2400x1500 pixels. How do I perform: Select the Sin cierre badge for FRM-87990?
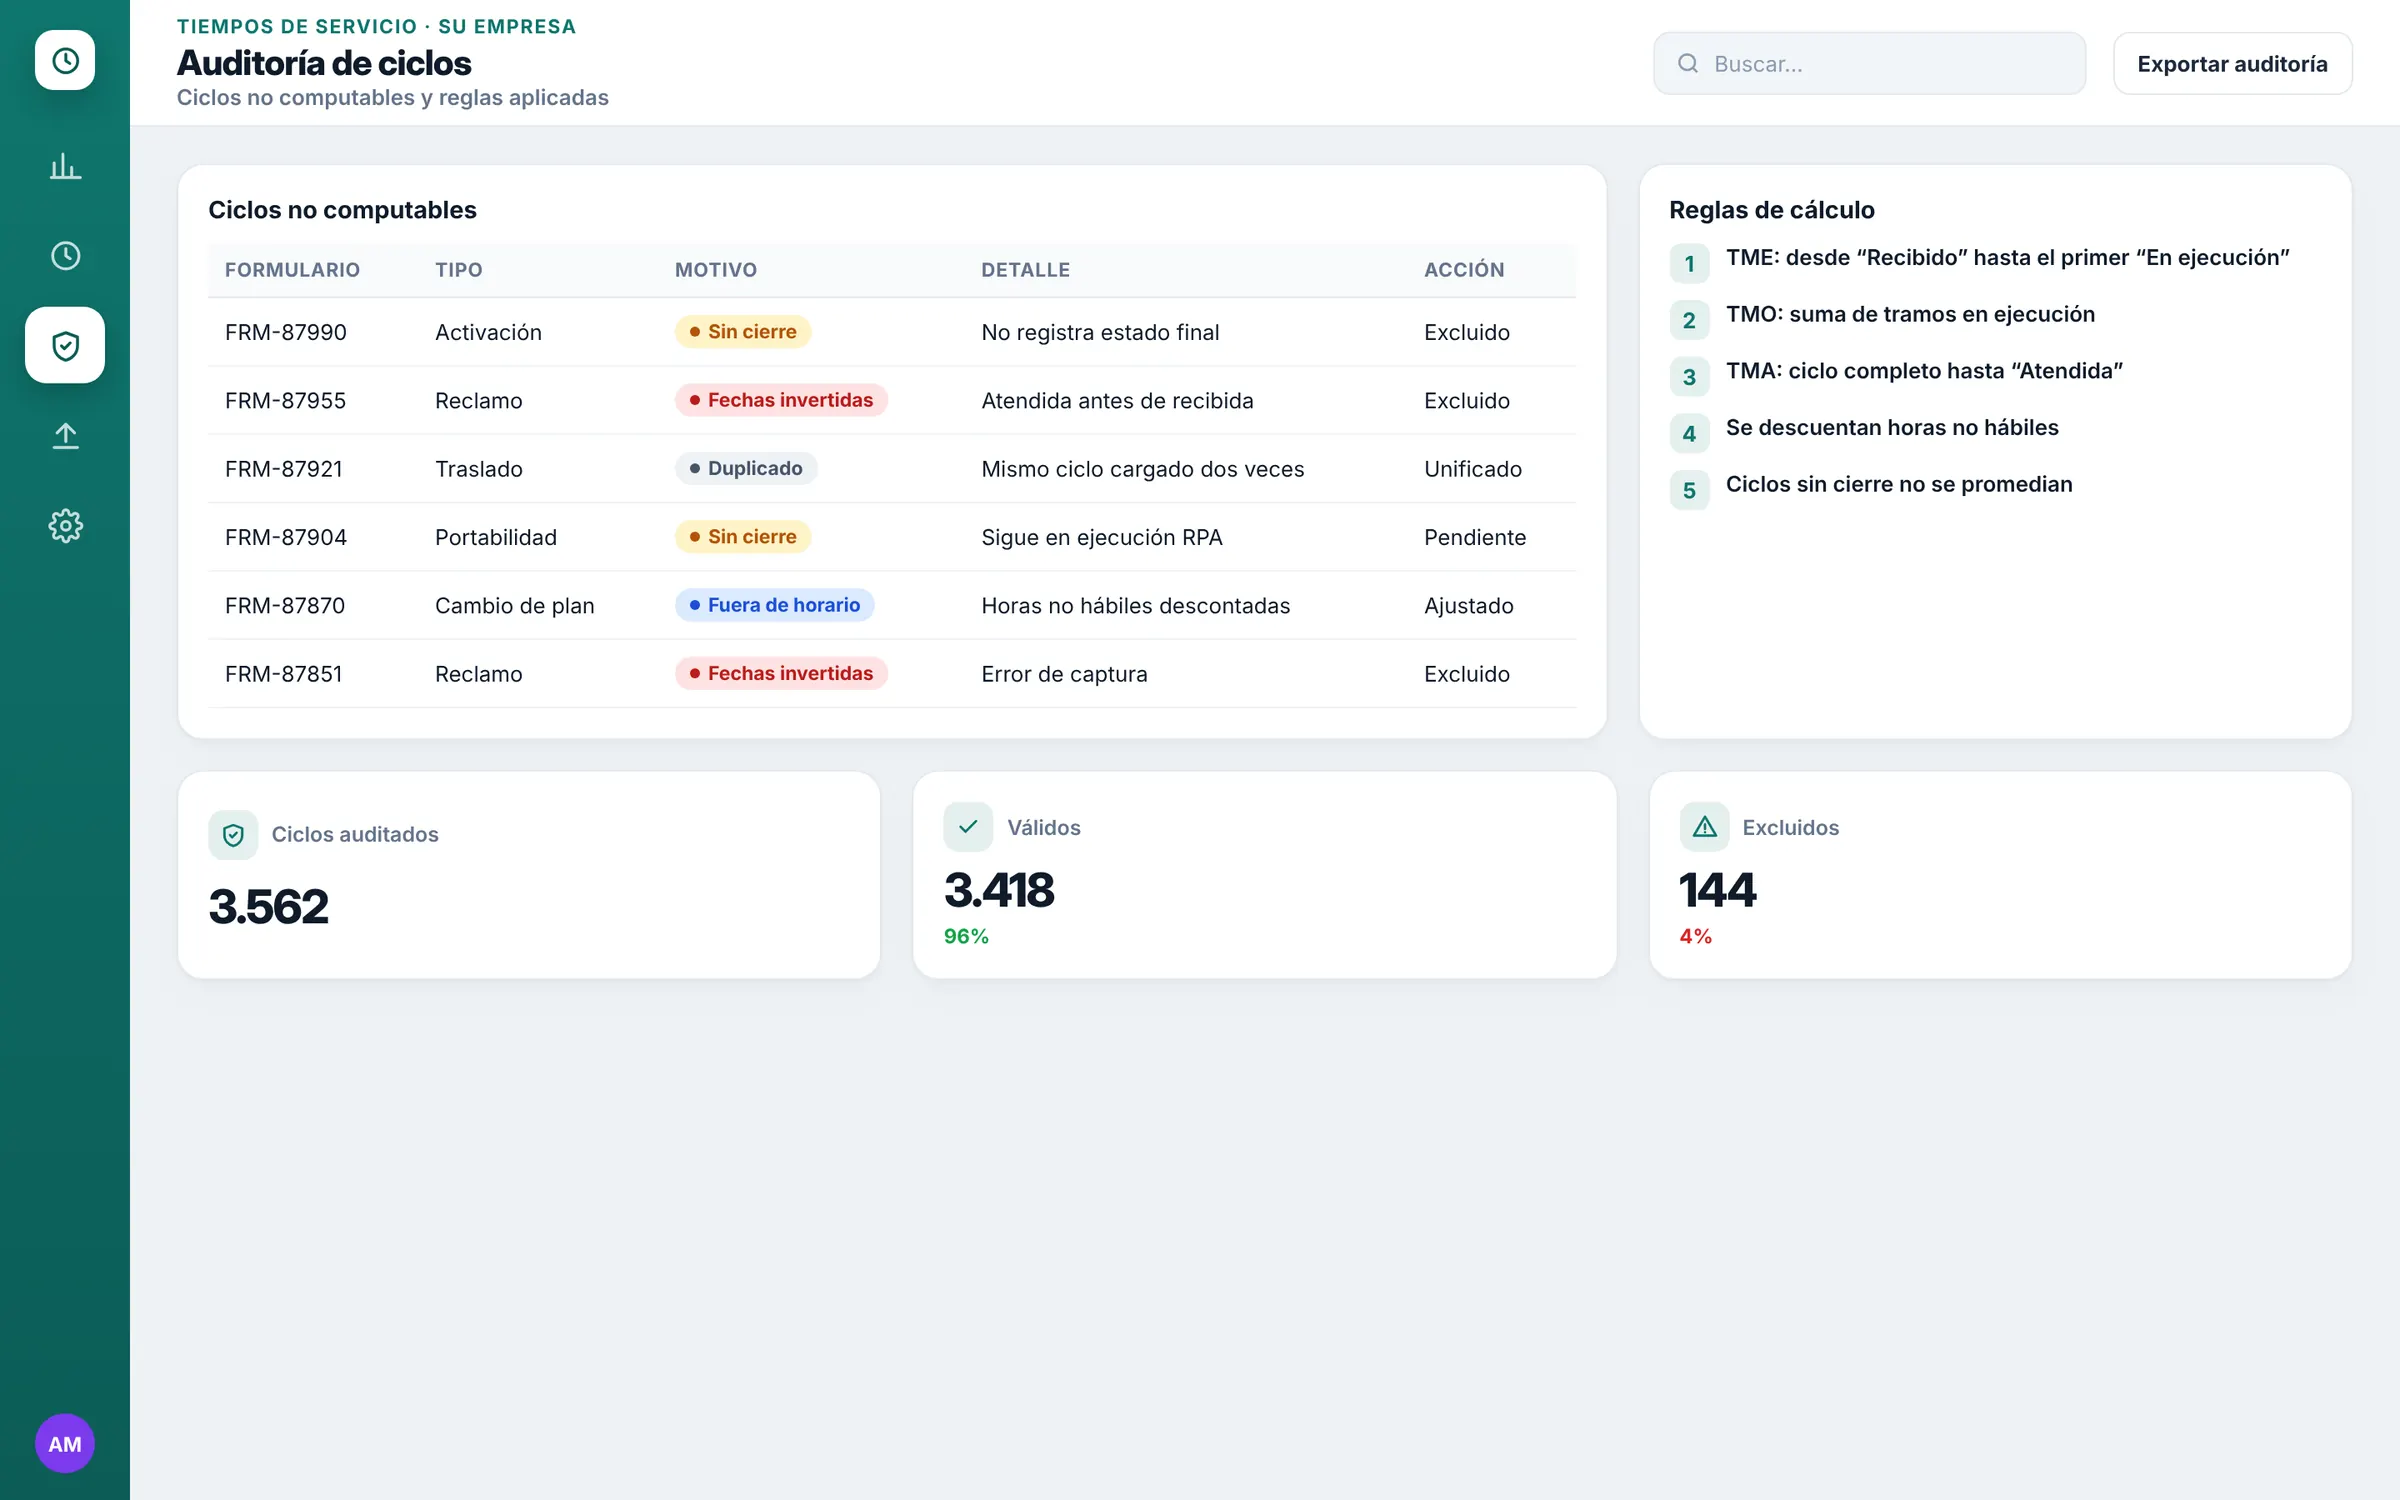coord(742,332)
